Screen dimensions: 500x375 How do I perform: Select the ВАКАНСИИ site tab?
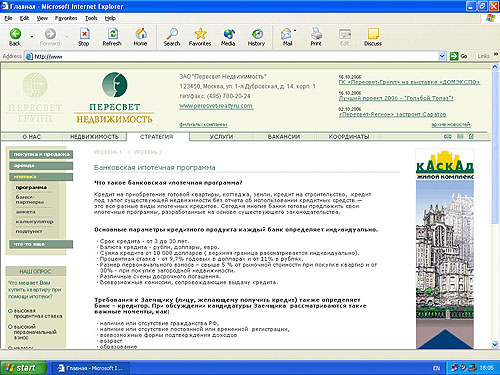click(284, 137)
